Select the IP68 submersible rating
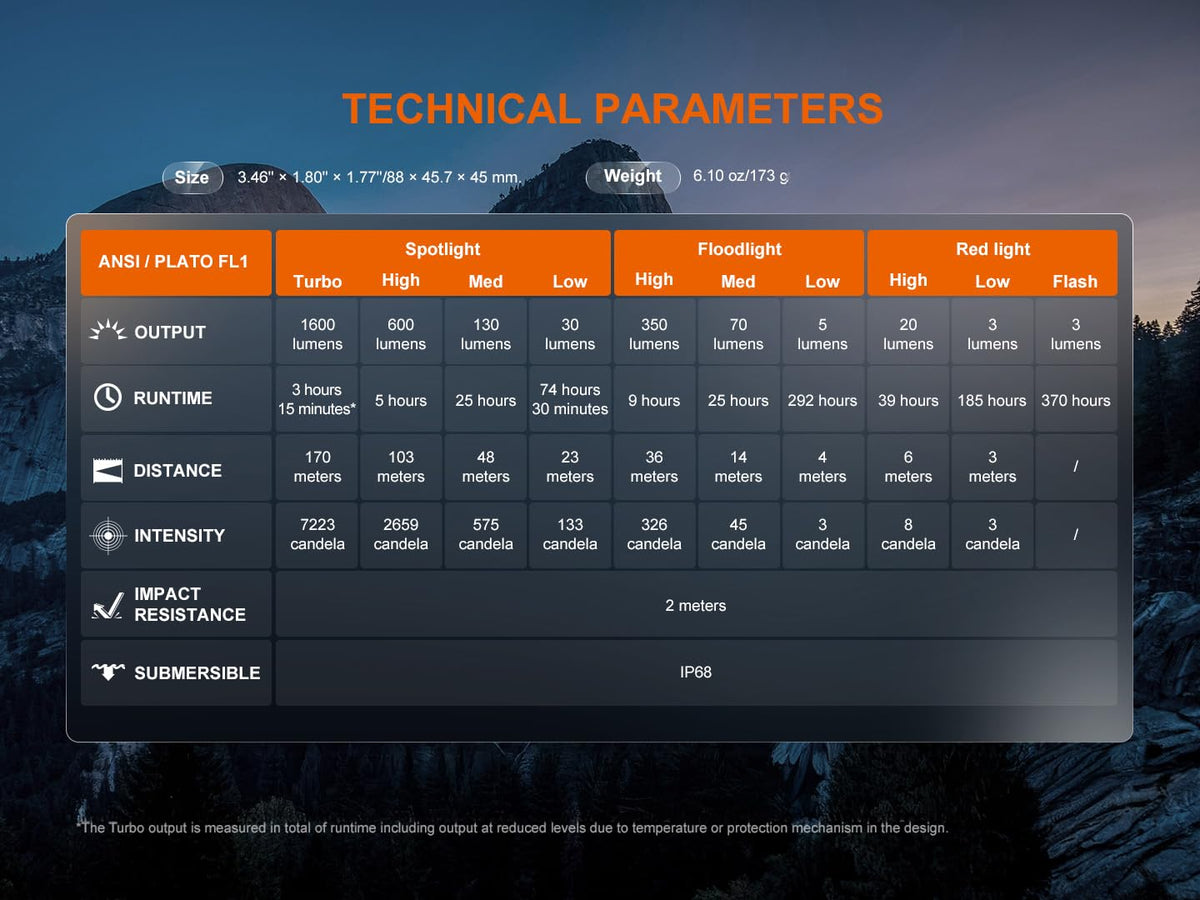 tap(696, 672)
